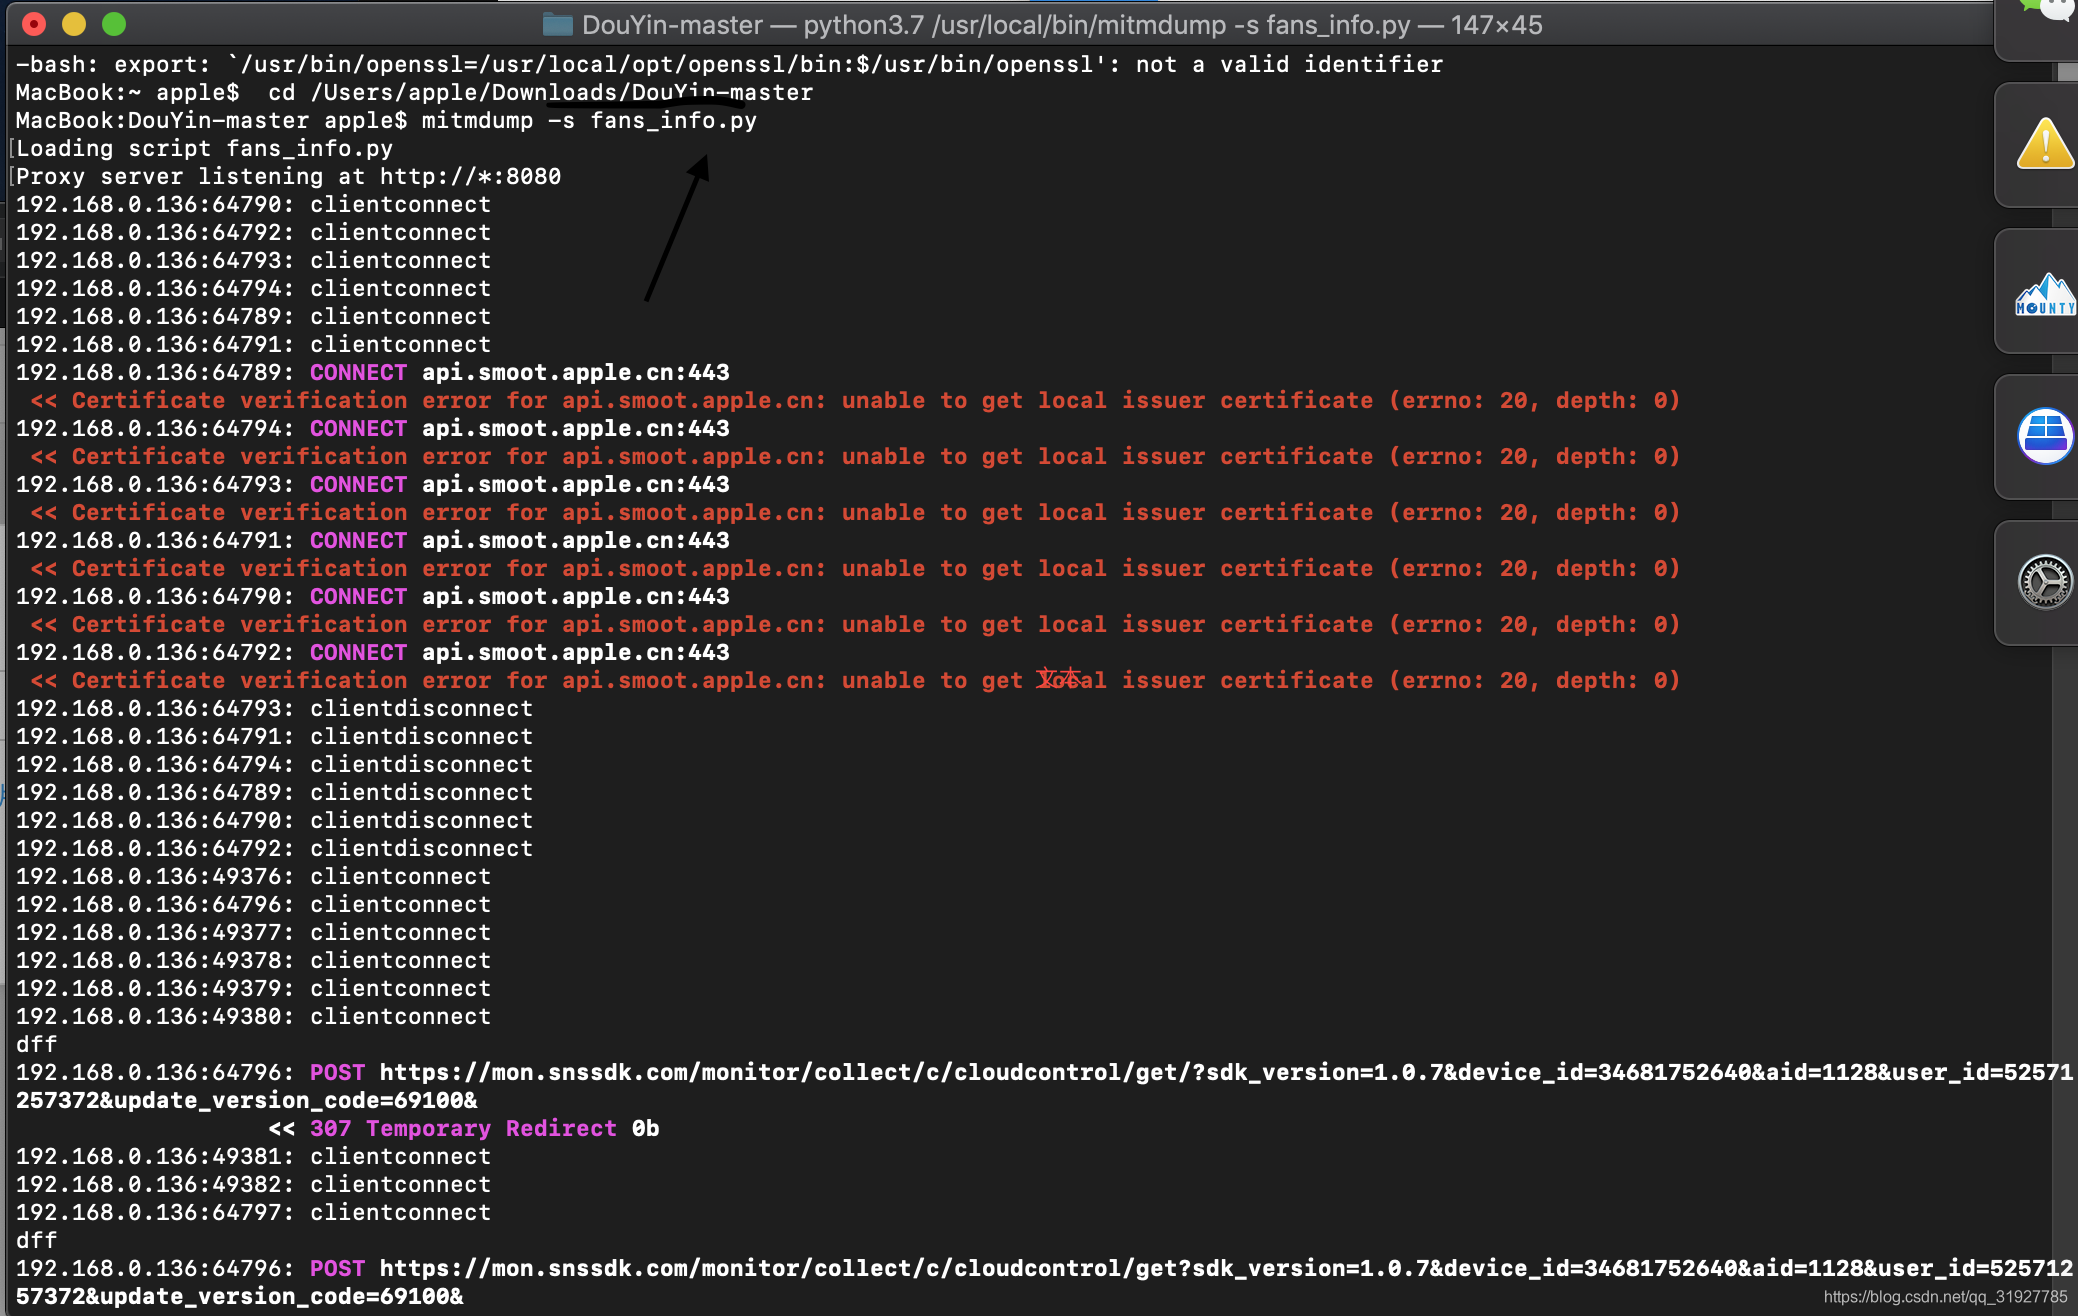Click '192.168.0.136:49378: clientconnect' line

click(253, 960)
